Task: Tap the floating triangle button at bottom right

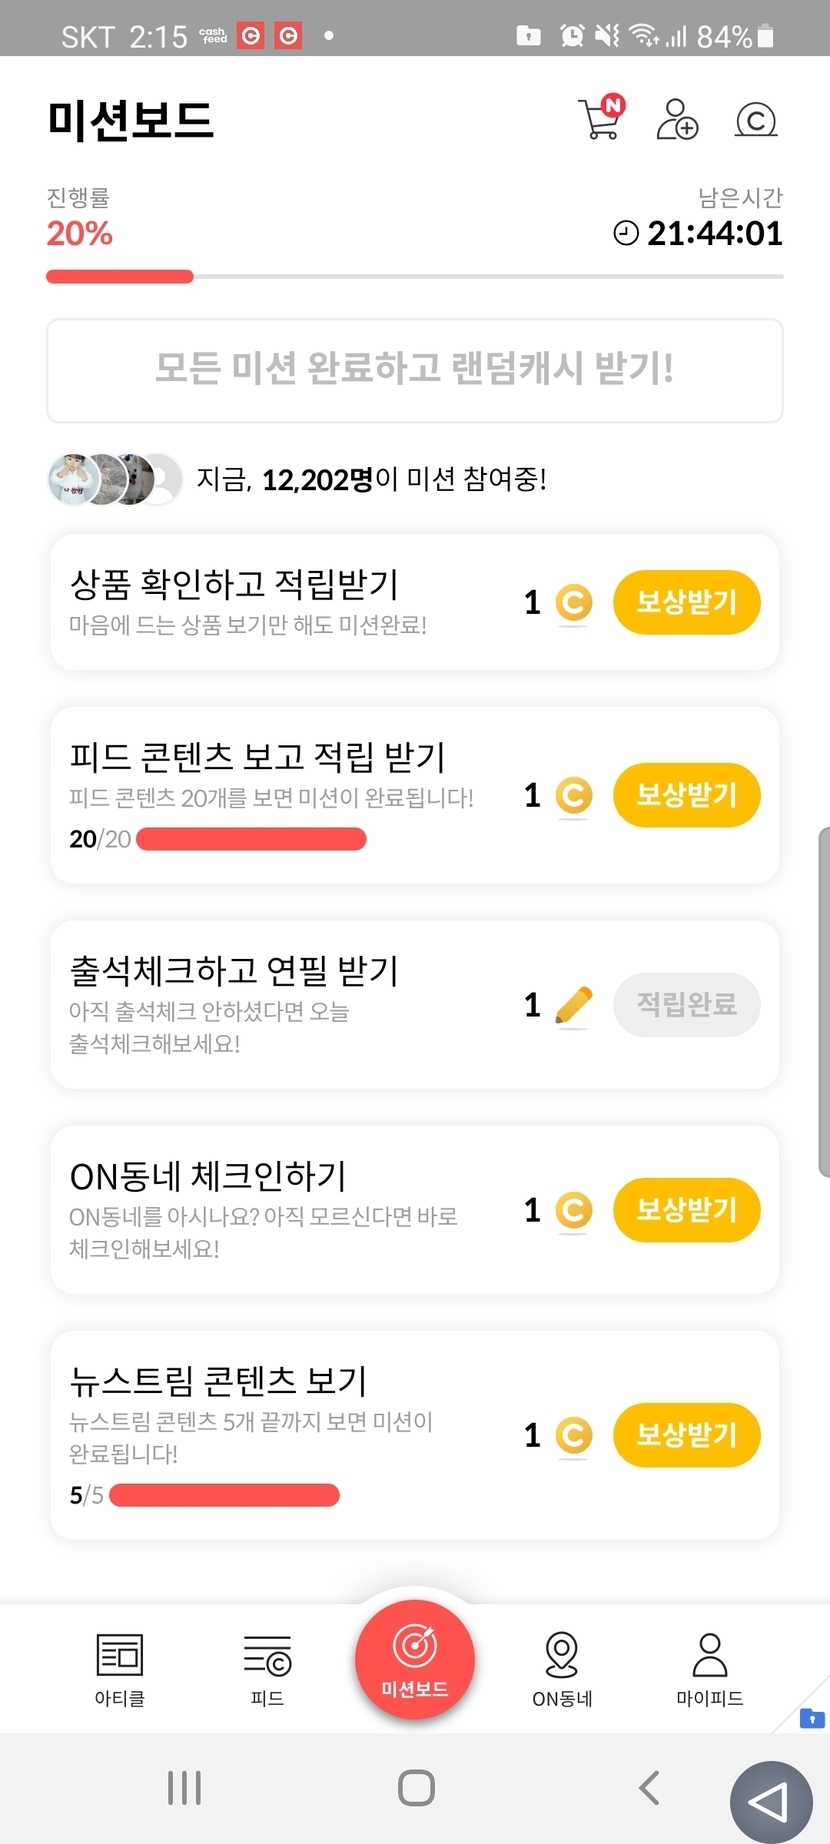Action: point(770,1803)
